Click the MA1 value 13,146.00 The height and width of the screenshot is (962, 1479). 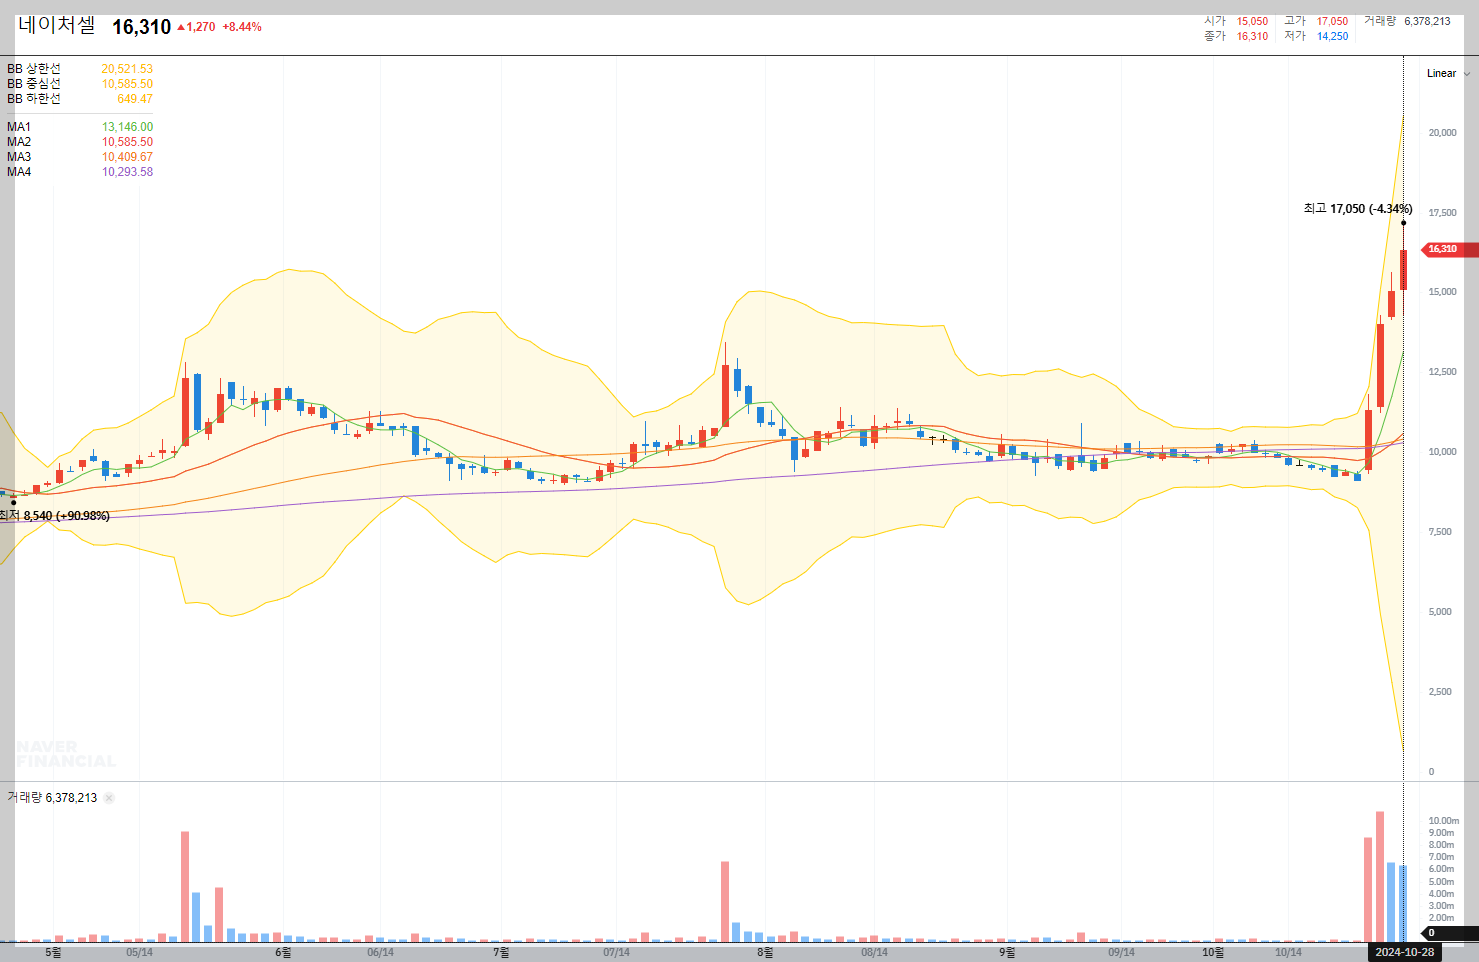click(x=127, y=127)
